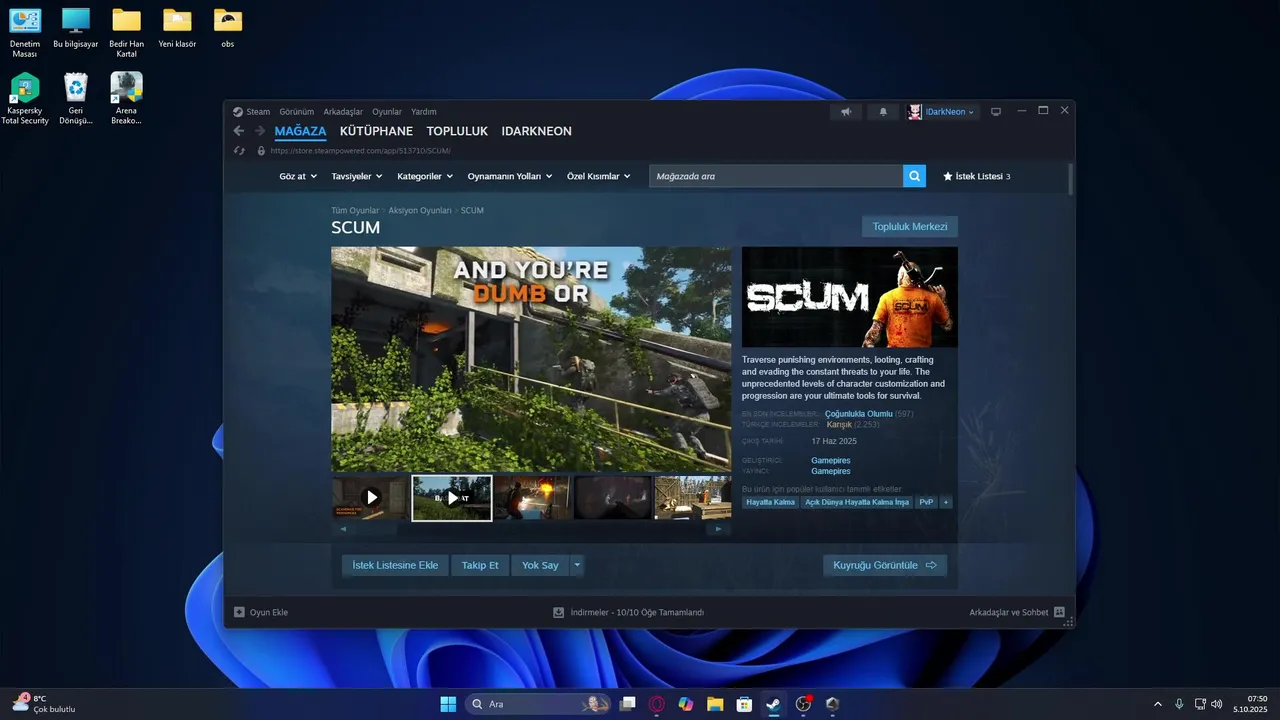Show more tags with the plus tag
1280x720 pixels.
click(x=946, y=502)
